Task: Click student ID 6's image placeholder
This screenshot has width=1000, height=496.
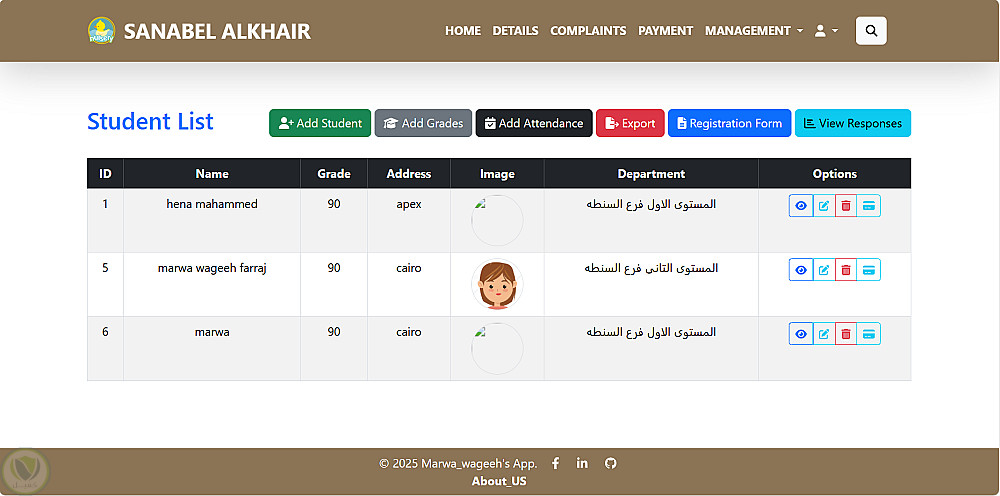Action: [x=497, y=349]
